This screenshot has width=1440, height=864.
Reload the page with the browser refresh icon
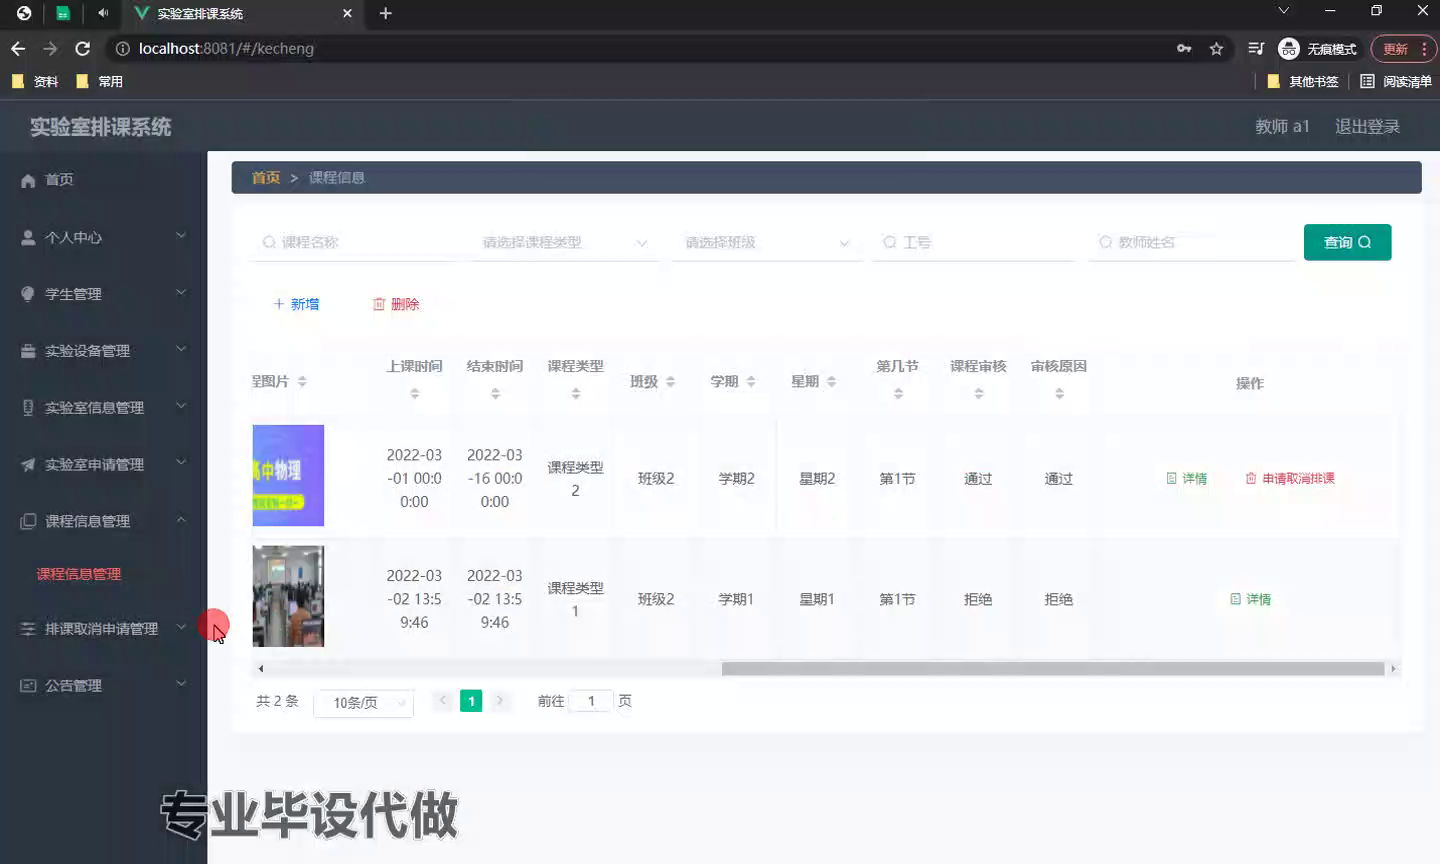click(x=83, y=48)
